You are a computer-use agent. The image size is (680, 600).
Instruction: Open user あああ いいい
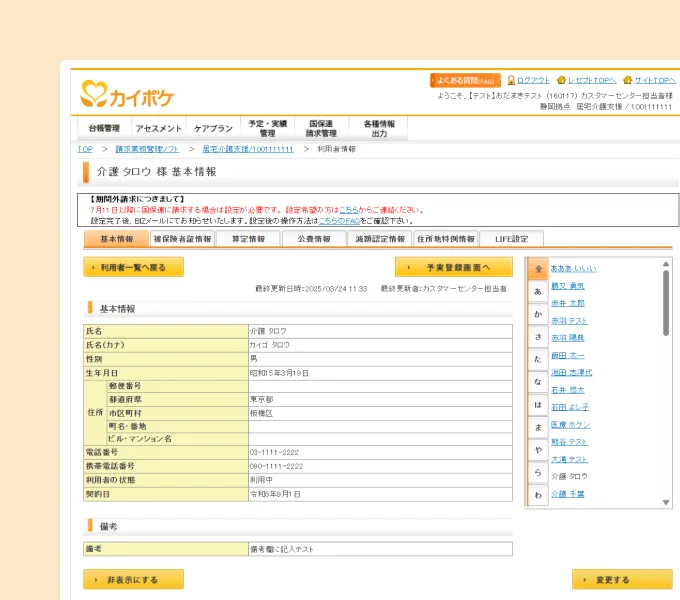(x=573, y=268)
